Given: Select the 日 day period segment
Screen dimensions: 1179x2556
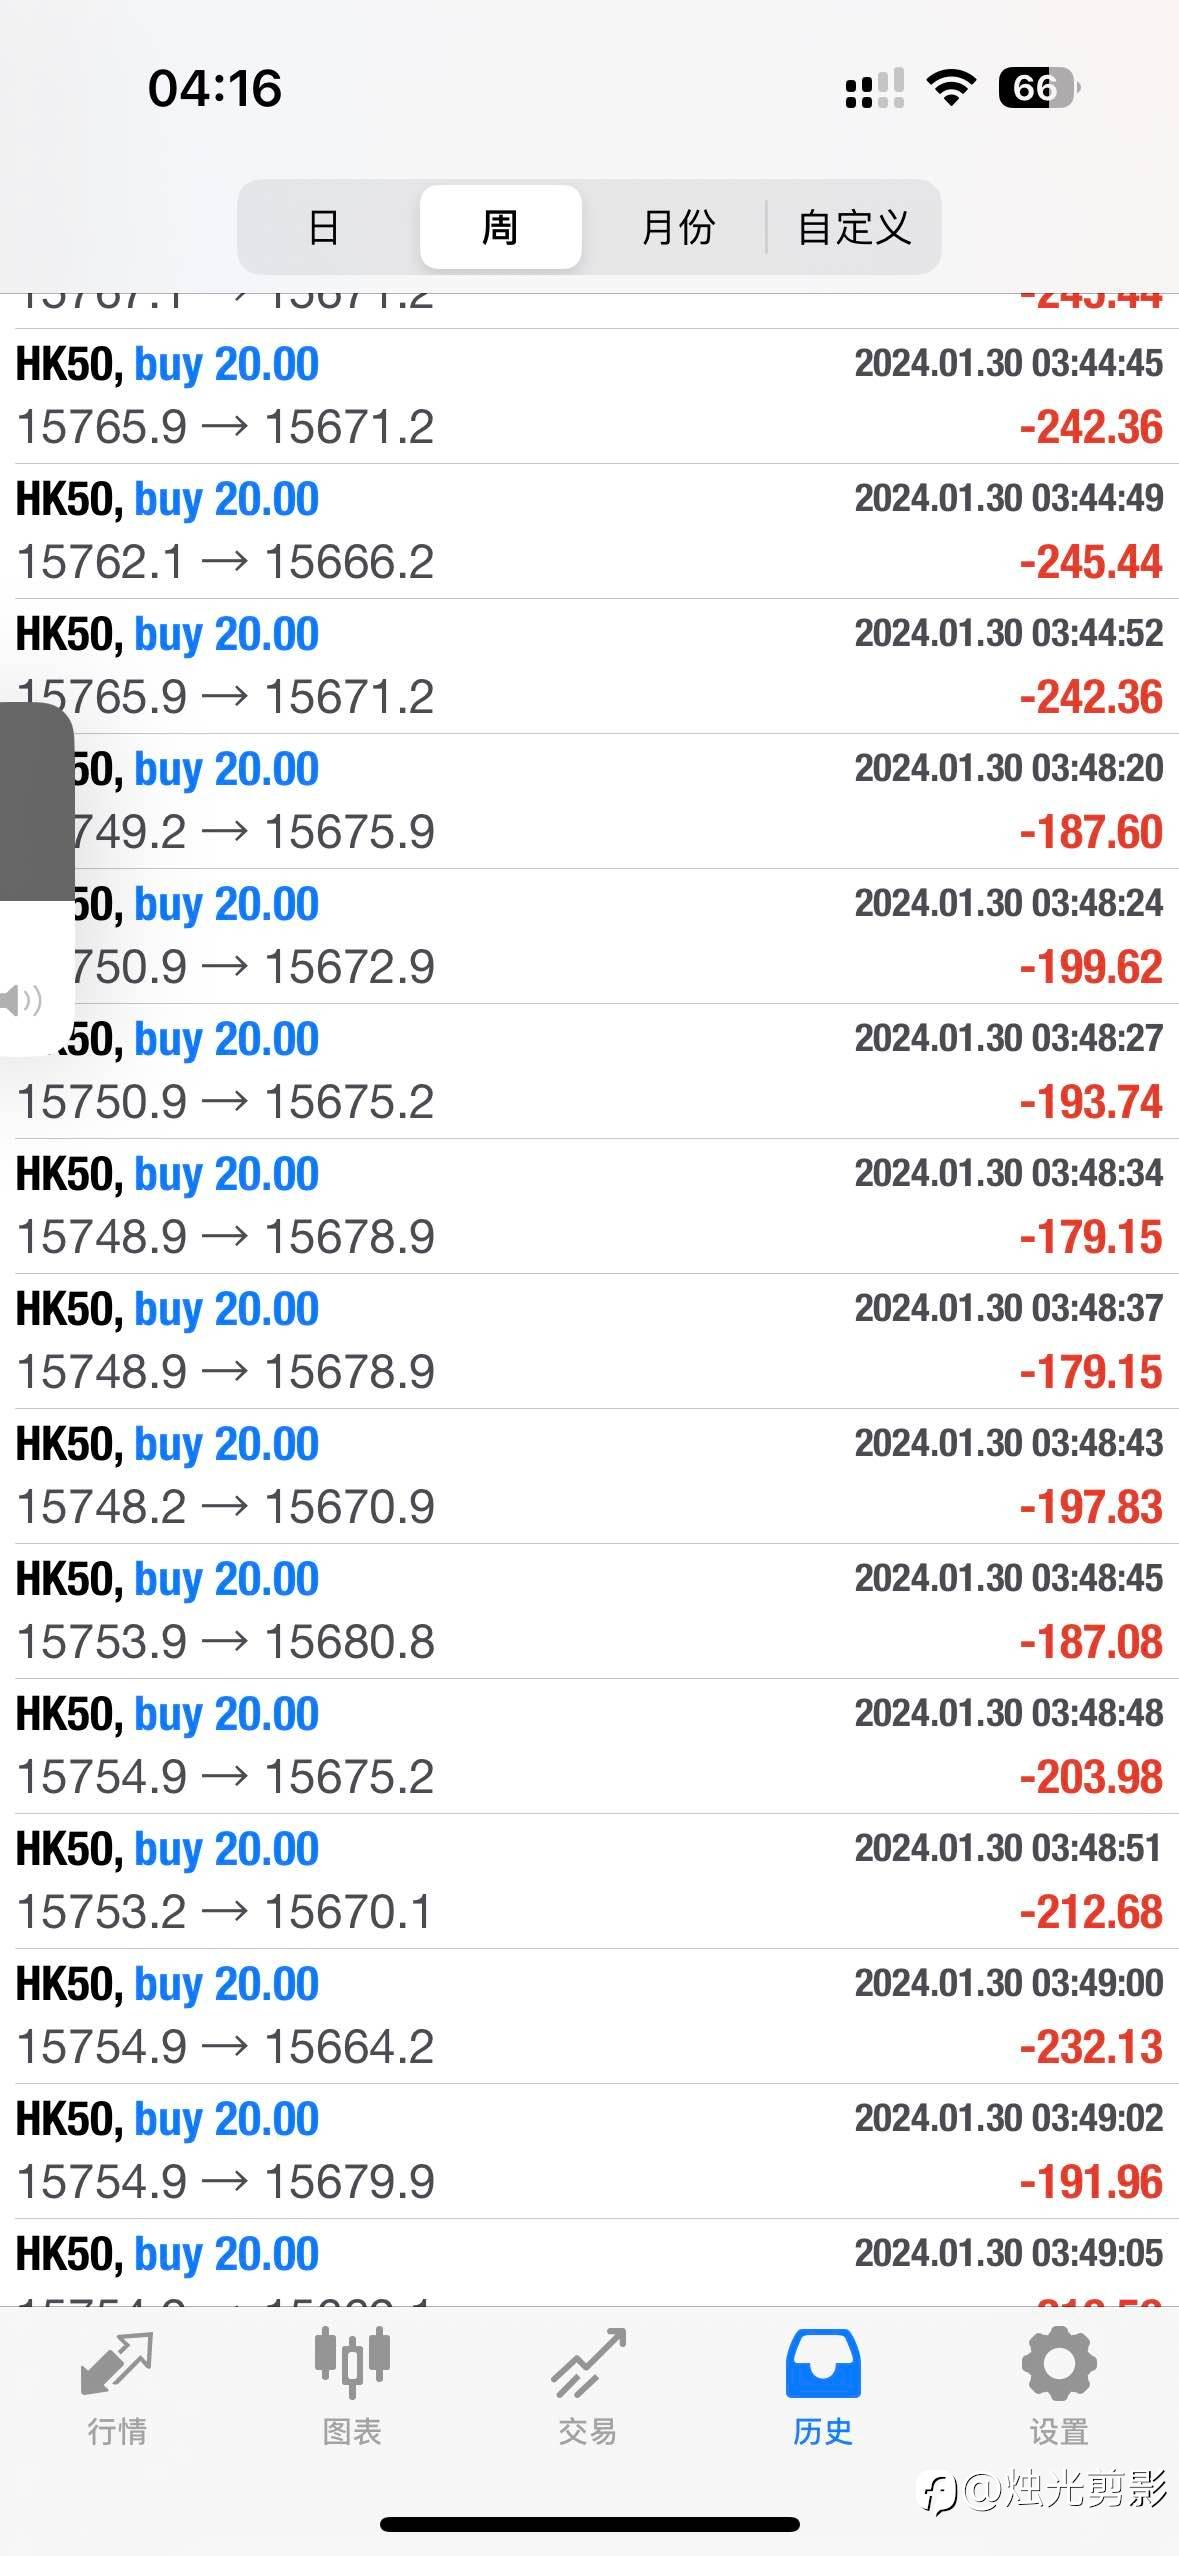Looking at the screenshot, I should (x=324, y=227).
